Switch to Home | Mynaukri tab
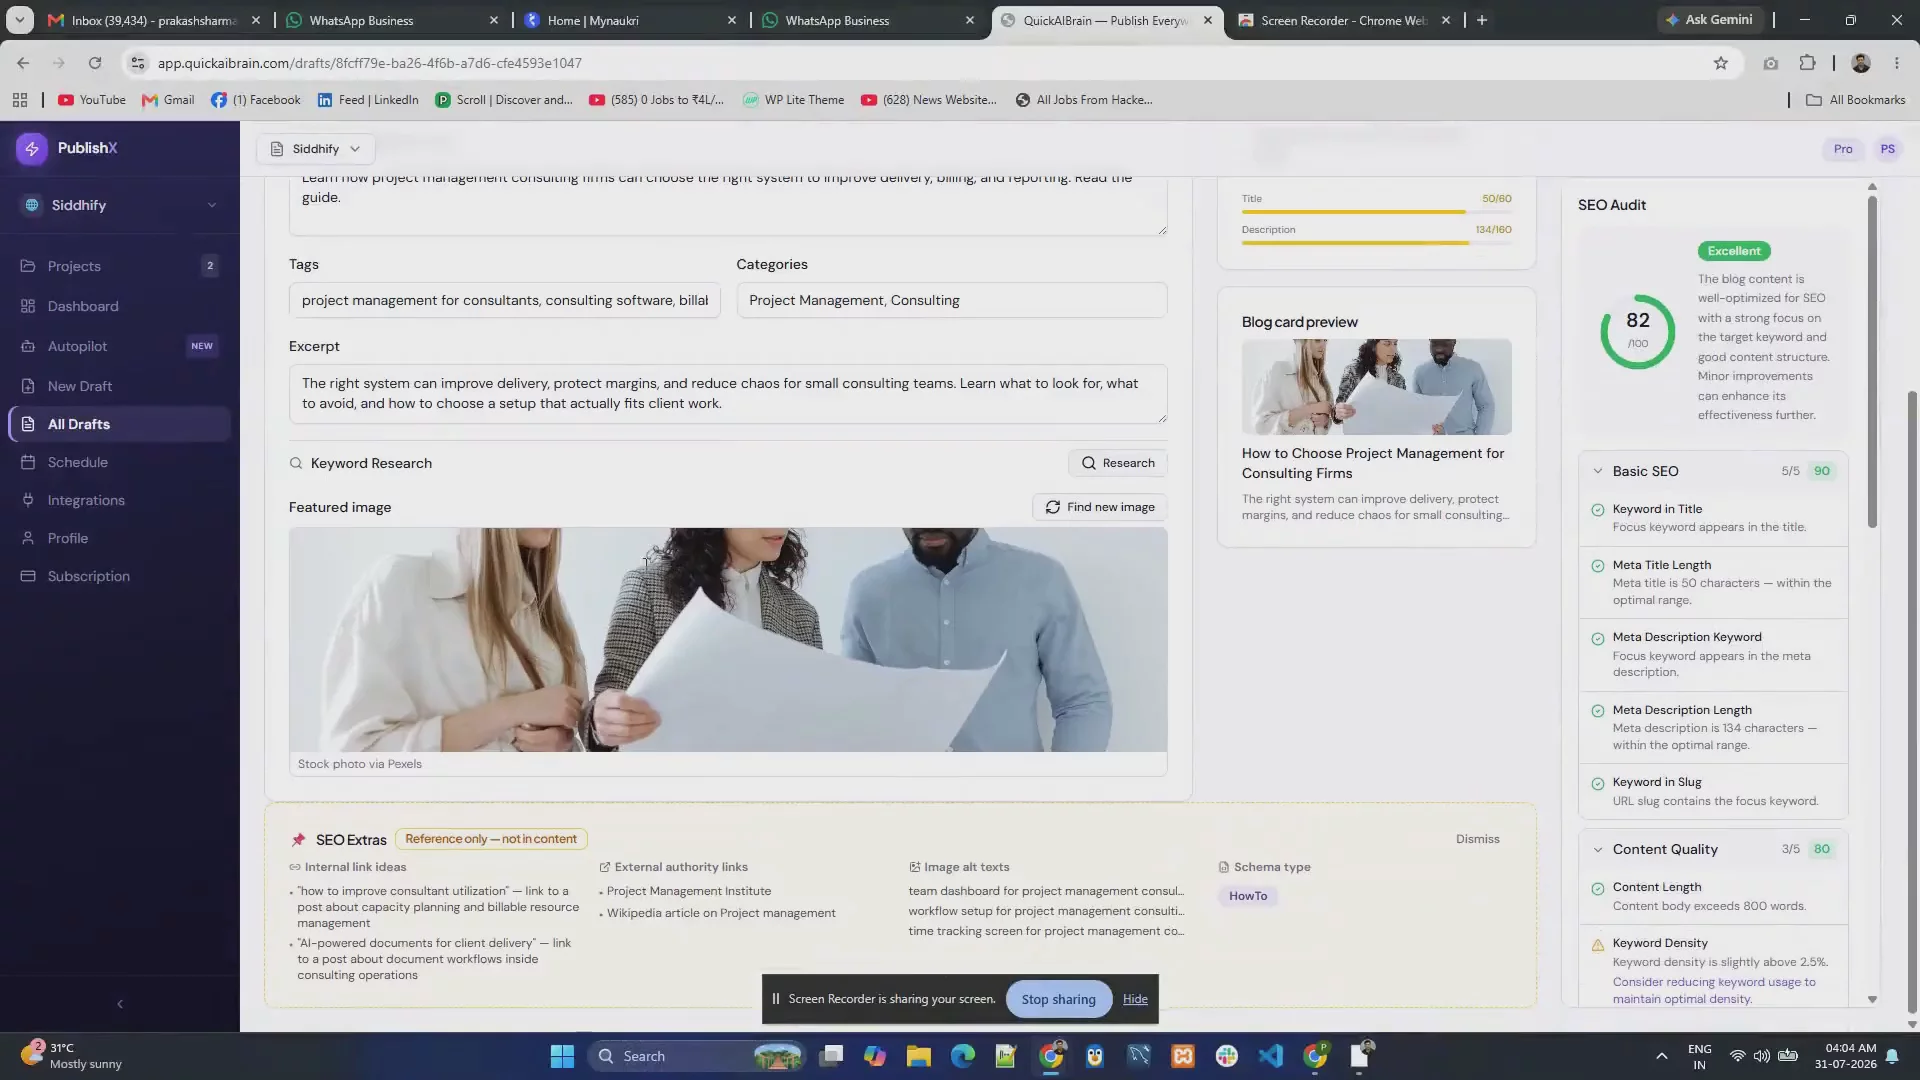The height and width of the screenshot is (1080, 1920). click(630, 20)
